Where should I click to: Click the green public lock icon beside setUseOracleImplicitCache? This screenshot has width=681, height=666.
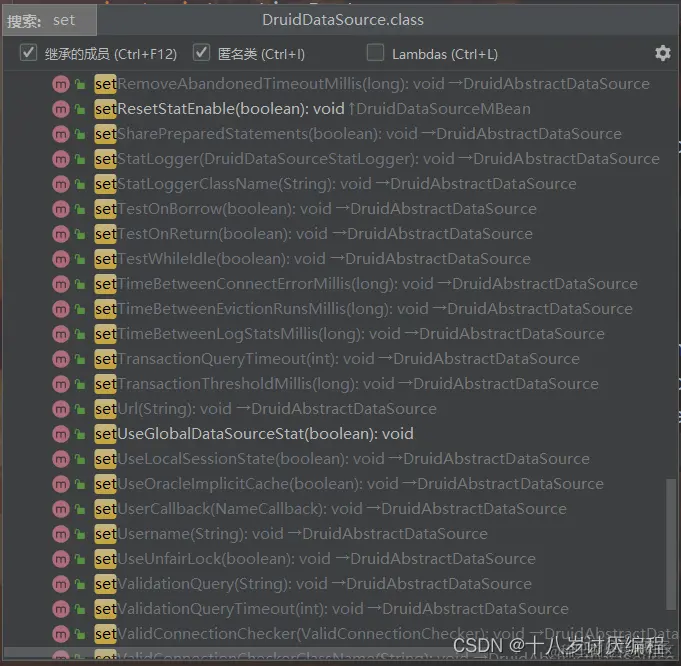[x=80, y=484]
